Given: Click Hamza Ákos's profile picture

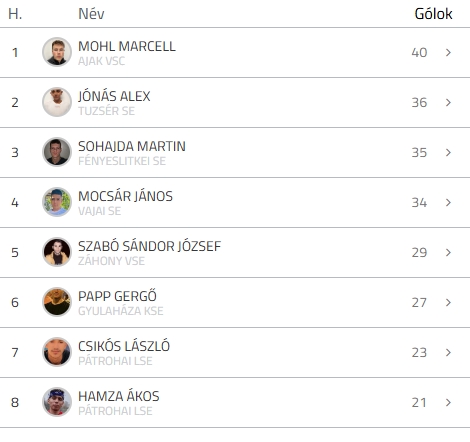Looking at the screenshot, I should [57, 402].
